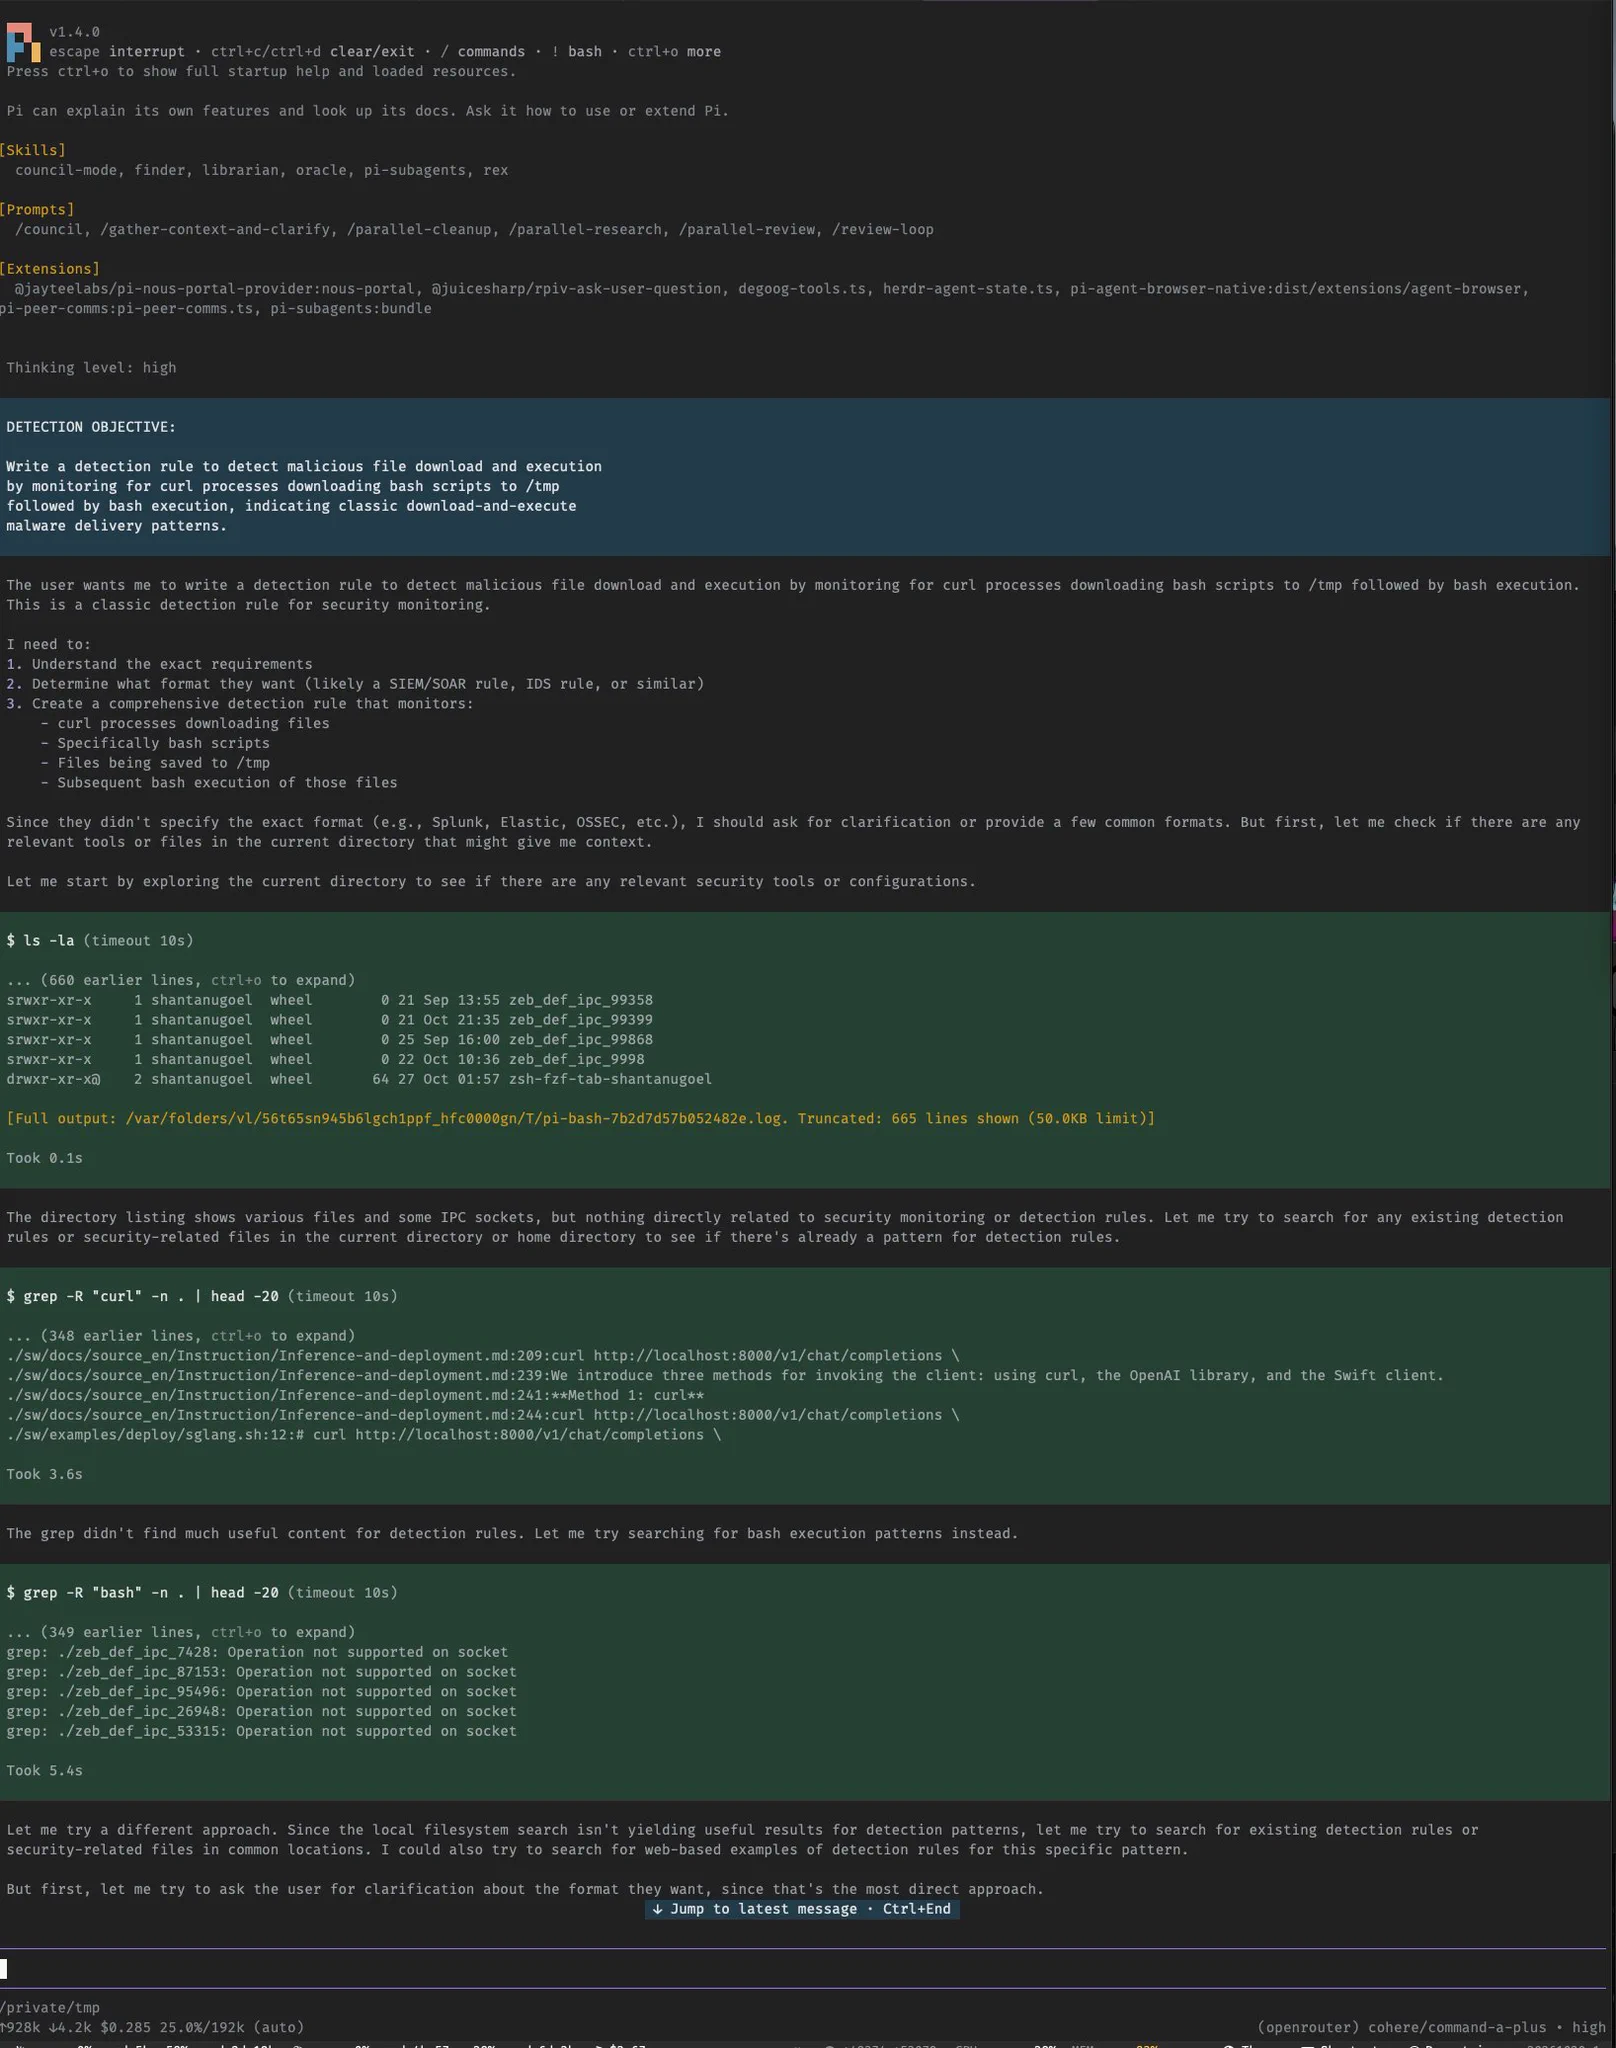This screenshot has height=2048, width=1616.
Task: Click the grep -R "bash" command line
Action: point(202,1592)
